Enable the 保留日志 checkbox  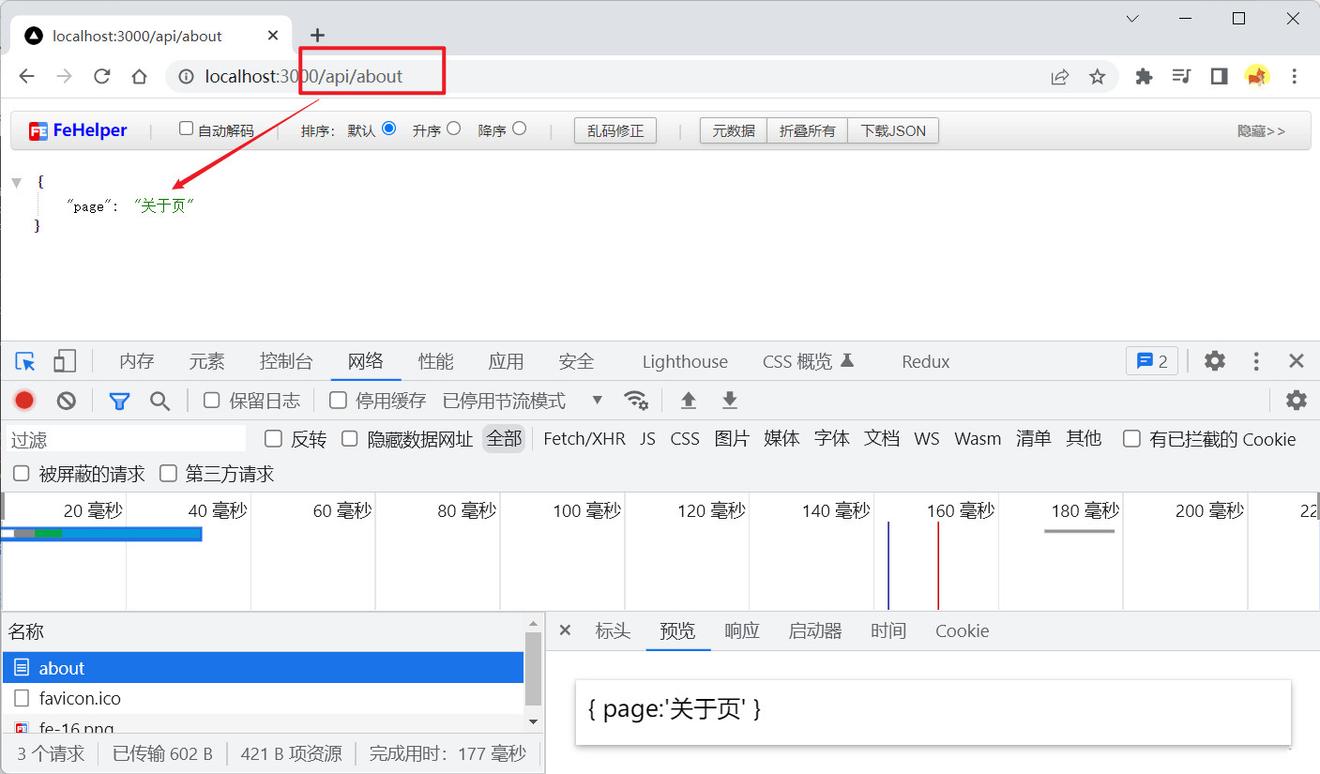212,400
